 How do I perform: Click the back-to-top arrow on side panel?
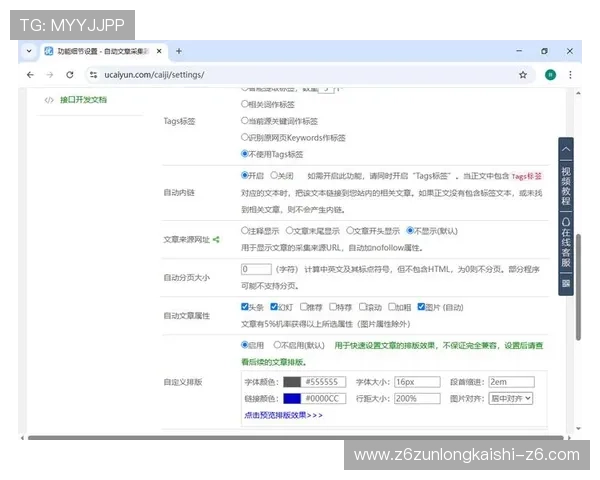(566, 149)
